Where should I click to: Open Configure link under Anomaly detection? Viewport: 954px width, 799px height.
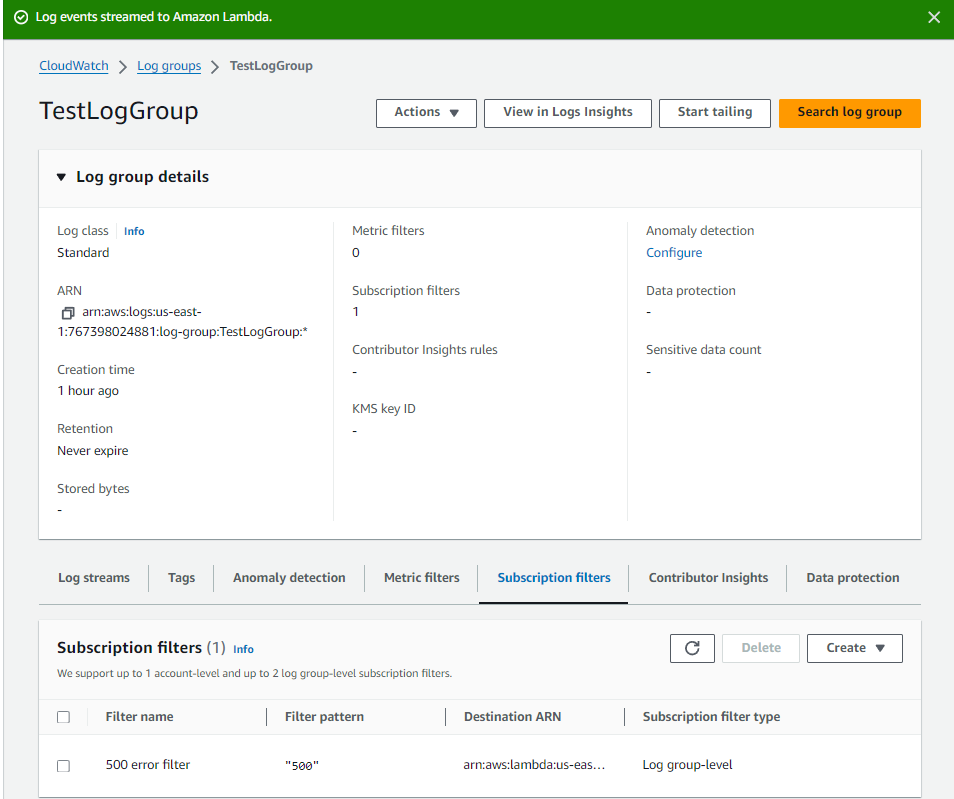coord(674,253)
